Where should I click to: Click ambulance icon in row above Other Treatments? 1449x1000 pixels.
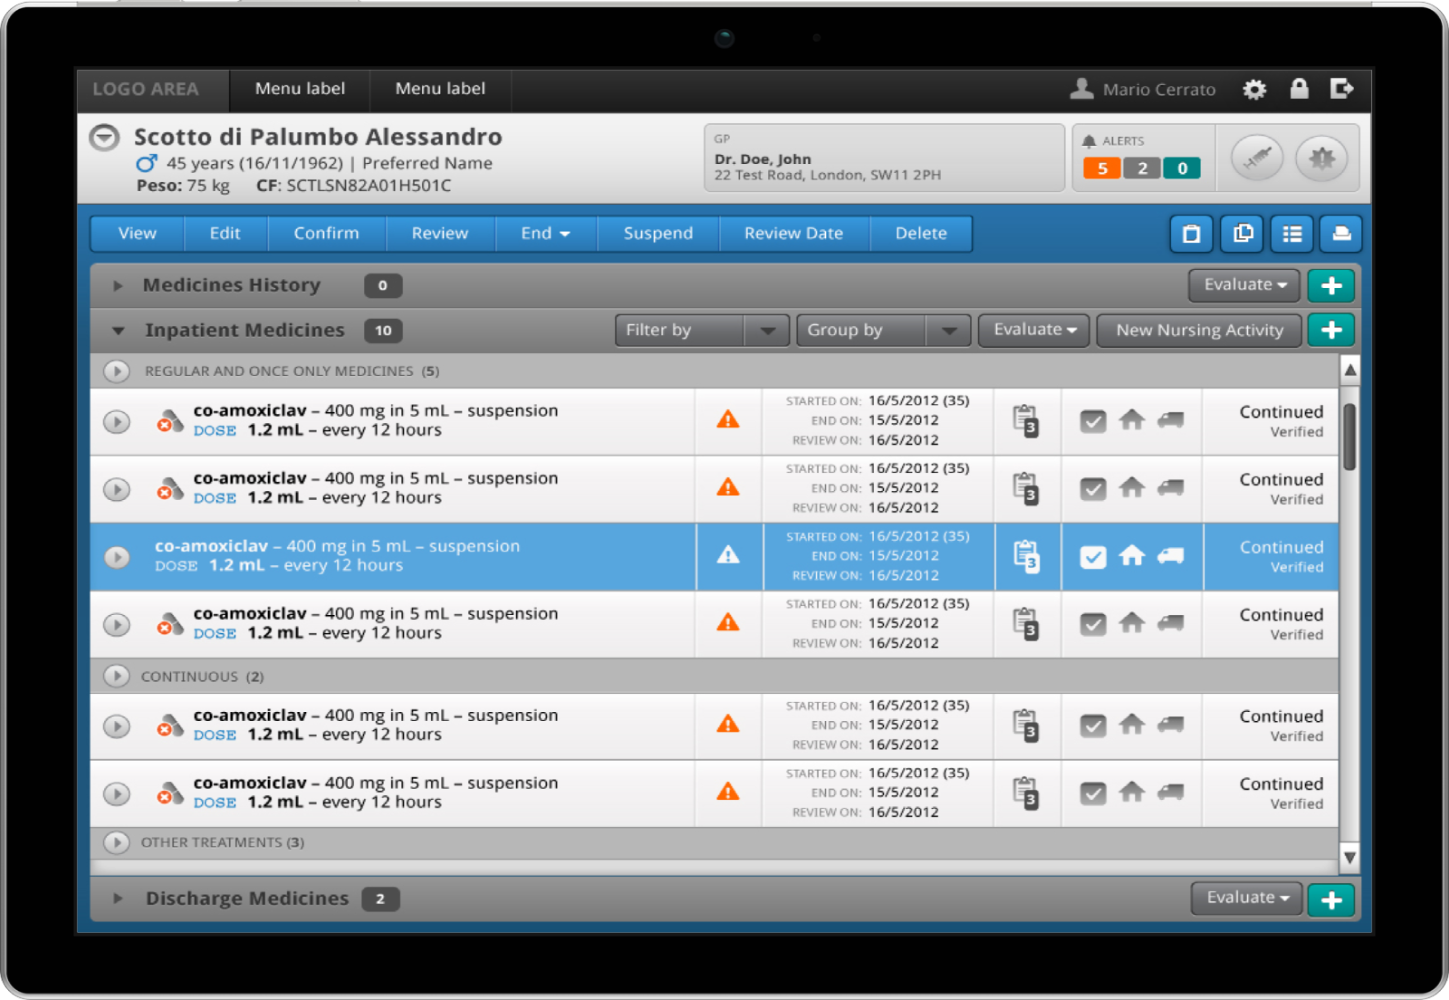click(1171, 793)
